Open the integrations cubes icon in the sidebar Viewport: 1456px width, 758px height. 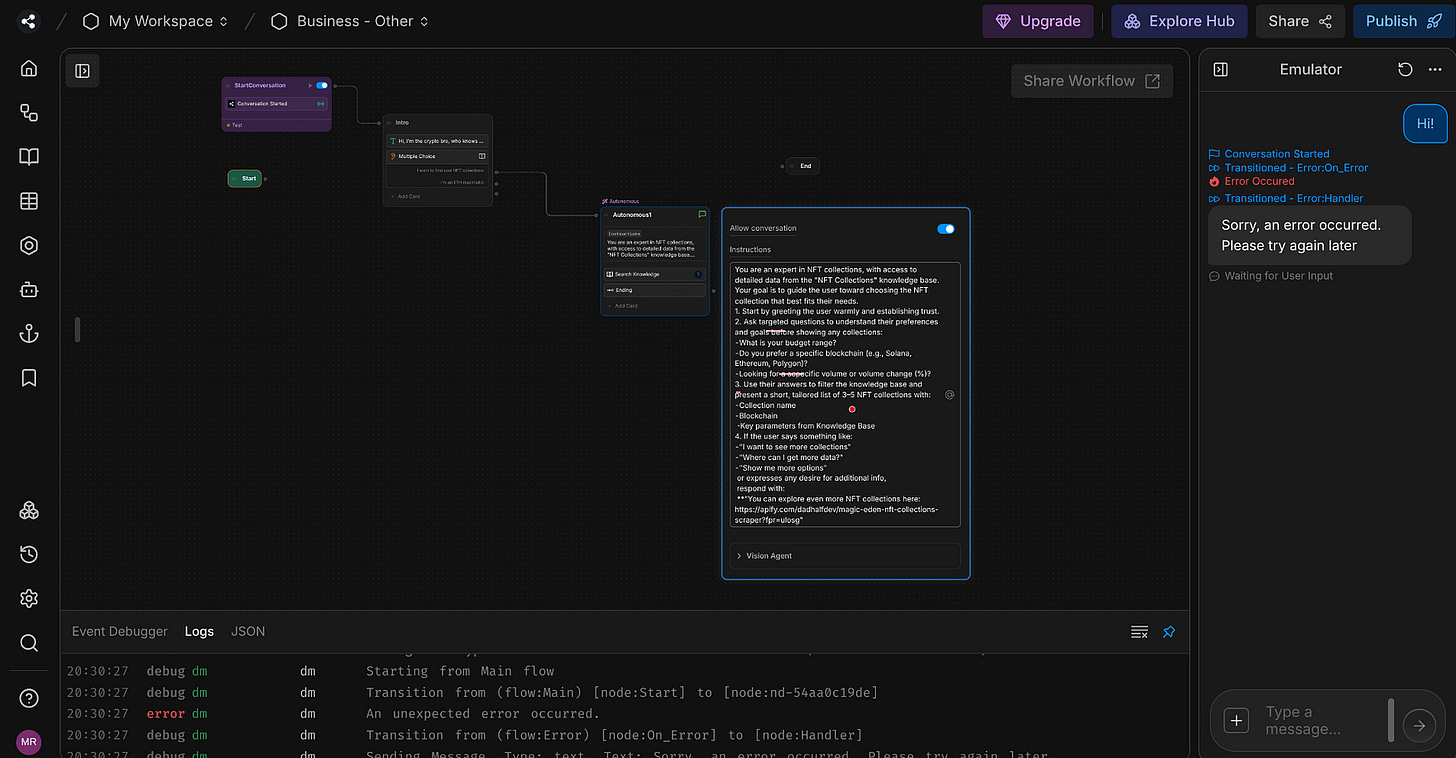(x=29, y=510)
